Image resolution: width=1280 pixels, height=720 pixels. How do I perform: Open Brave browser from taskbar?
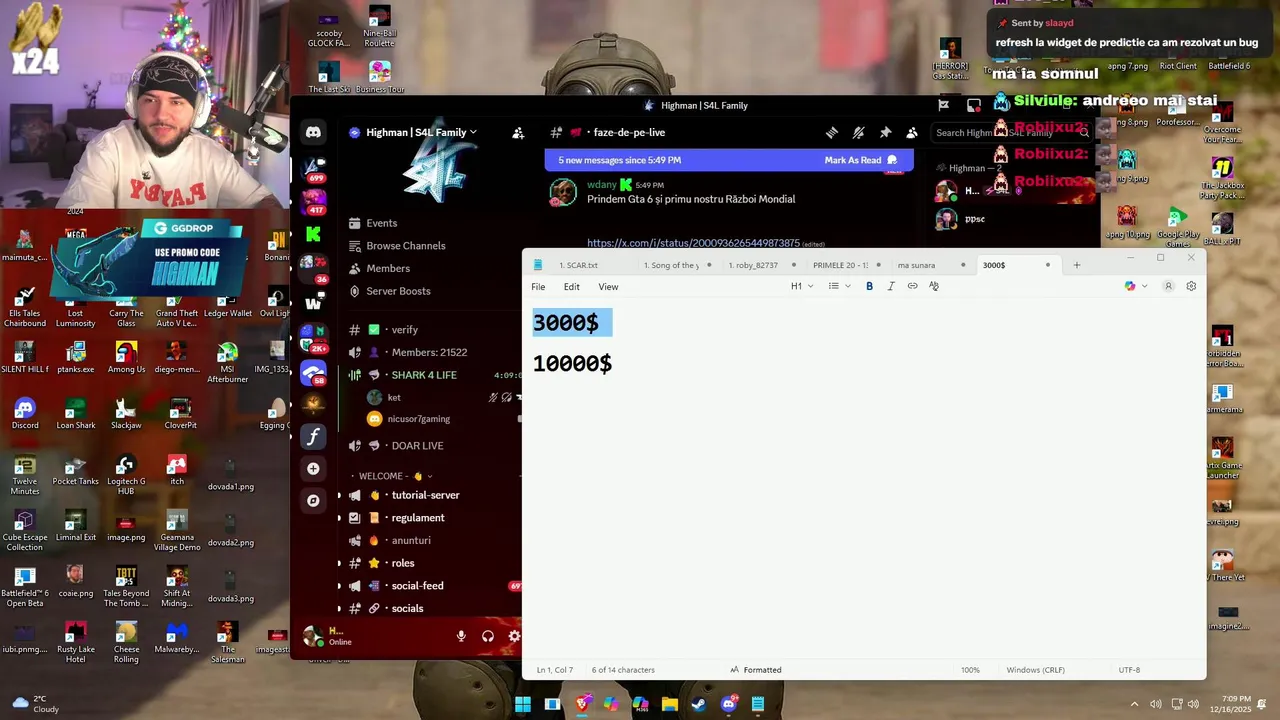pyautogui.click(x=583, y=704)
